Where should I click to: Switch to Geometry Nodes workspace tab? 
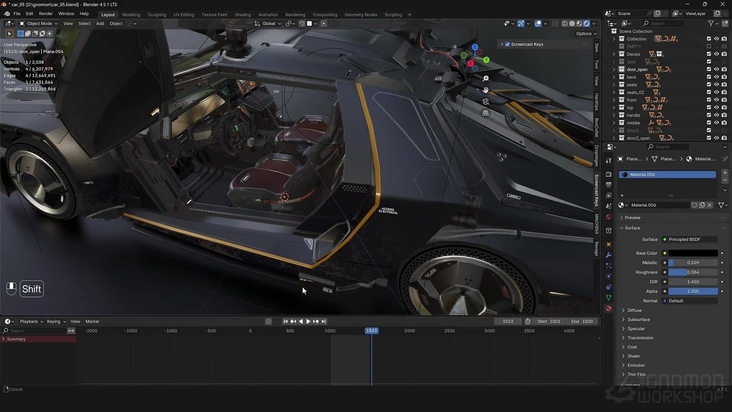click(360, 14)
